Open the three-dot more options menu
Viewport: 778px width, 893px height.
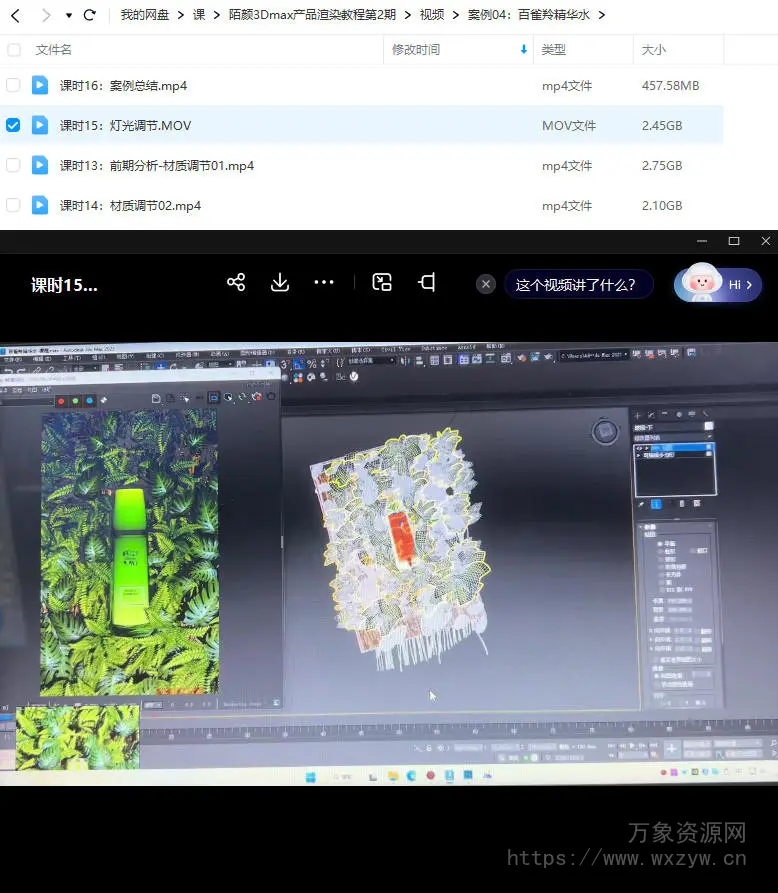(324, 283)
